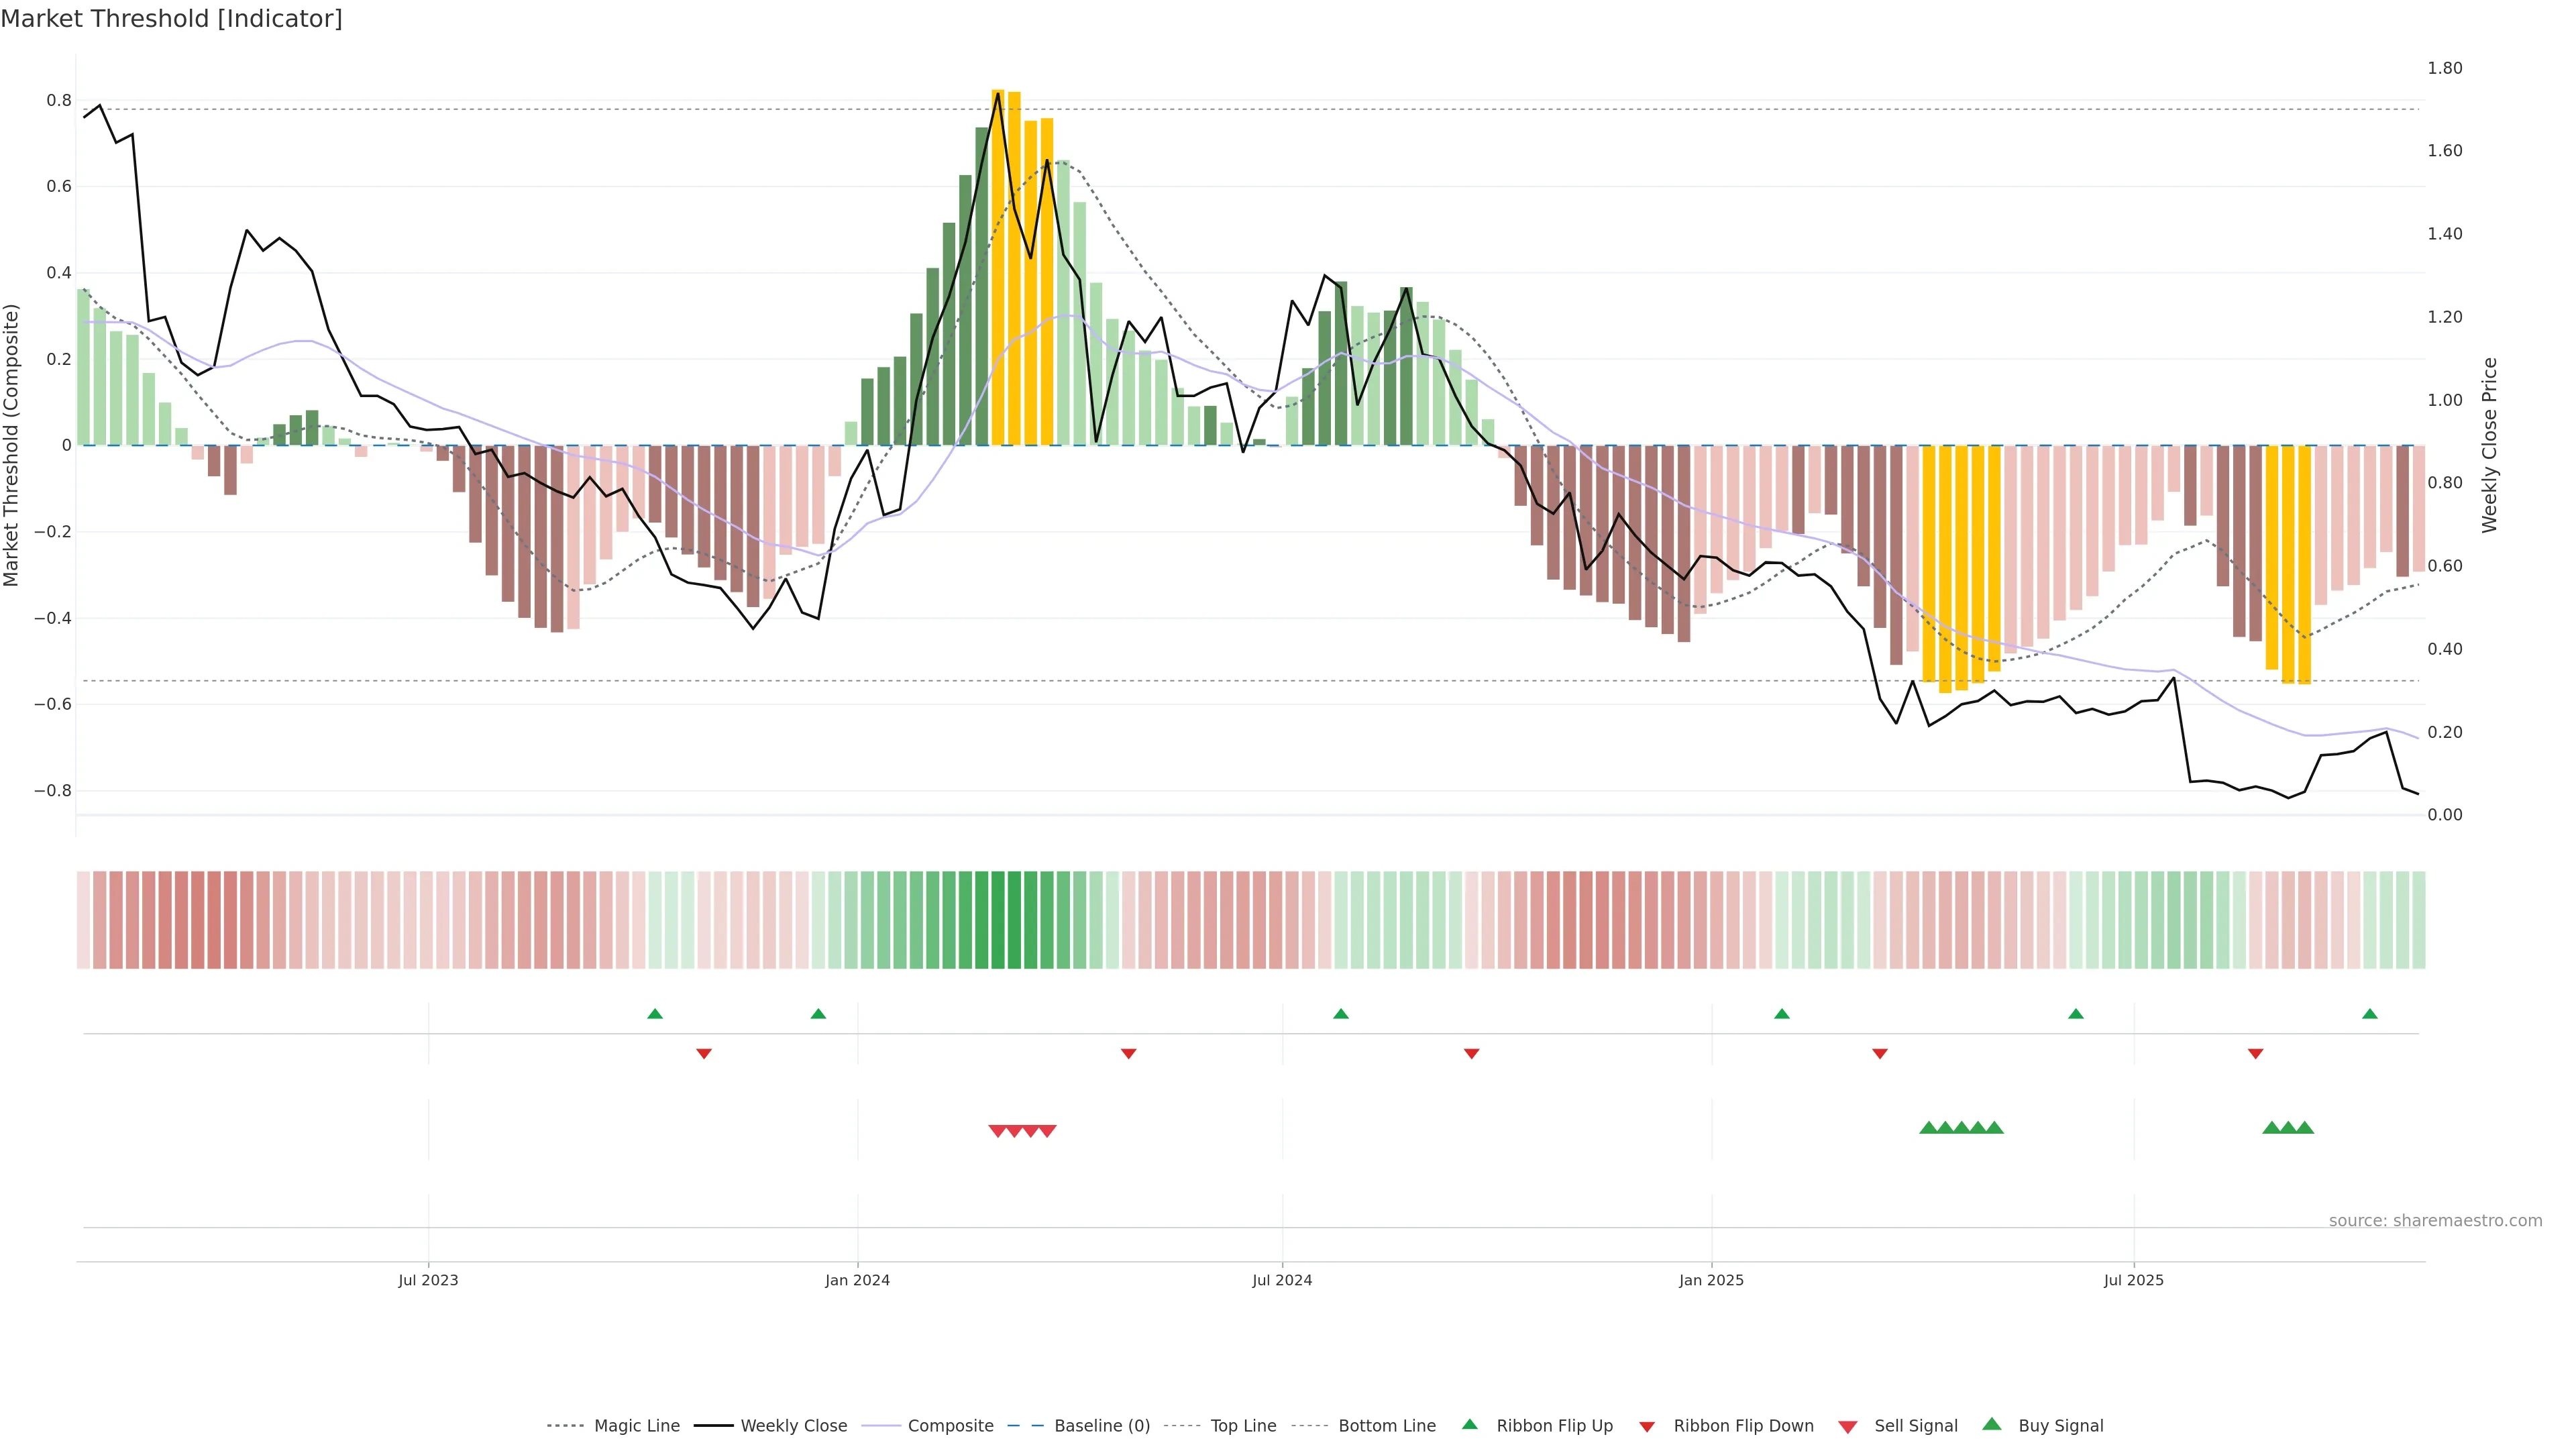
Task: Click the Jan 2024 x-axis label
Action: (857, 1280)
